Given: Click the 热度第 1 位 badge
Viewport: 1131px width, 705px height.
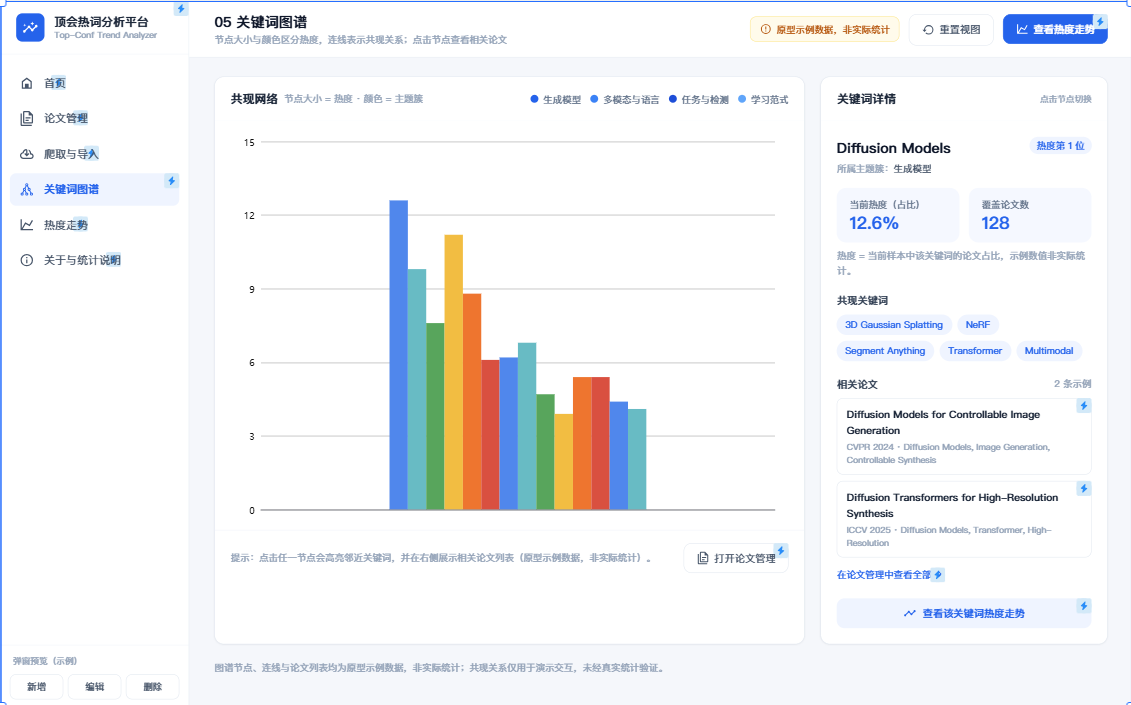Looking at the screenshot, I should click(x=1060, y=146).
